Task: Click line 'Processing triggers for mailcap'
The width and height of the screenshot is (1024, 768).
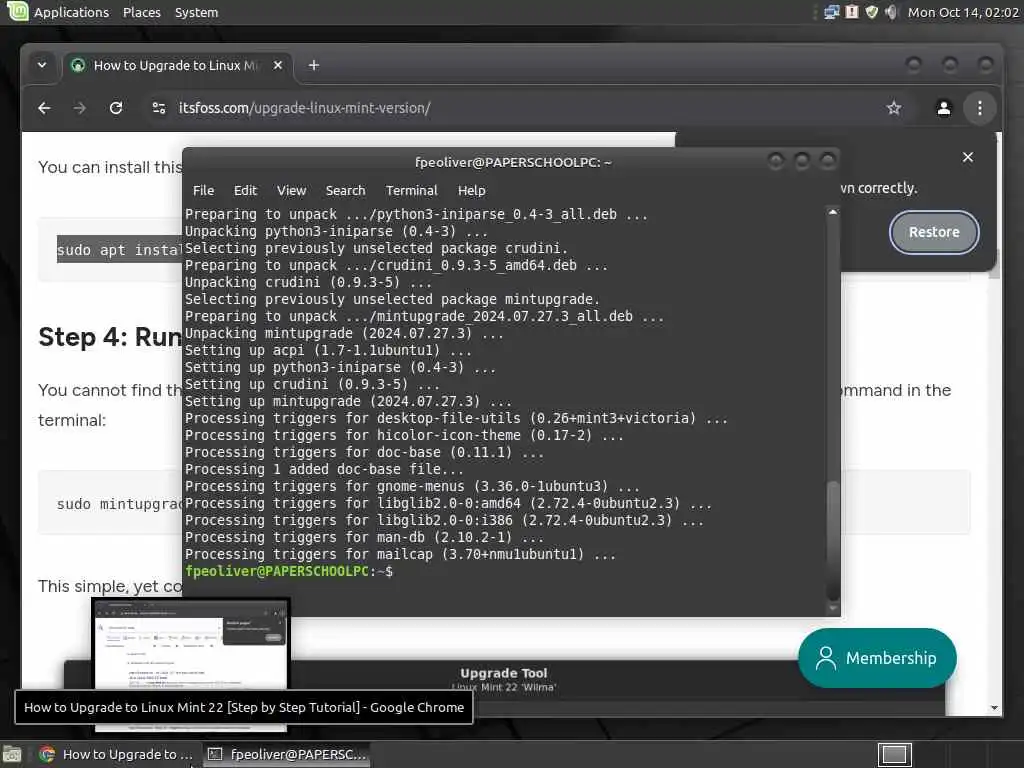Action: pyautogui.click(x=400, y=554)
